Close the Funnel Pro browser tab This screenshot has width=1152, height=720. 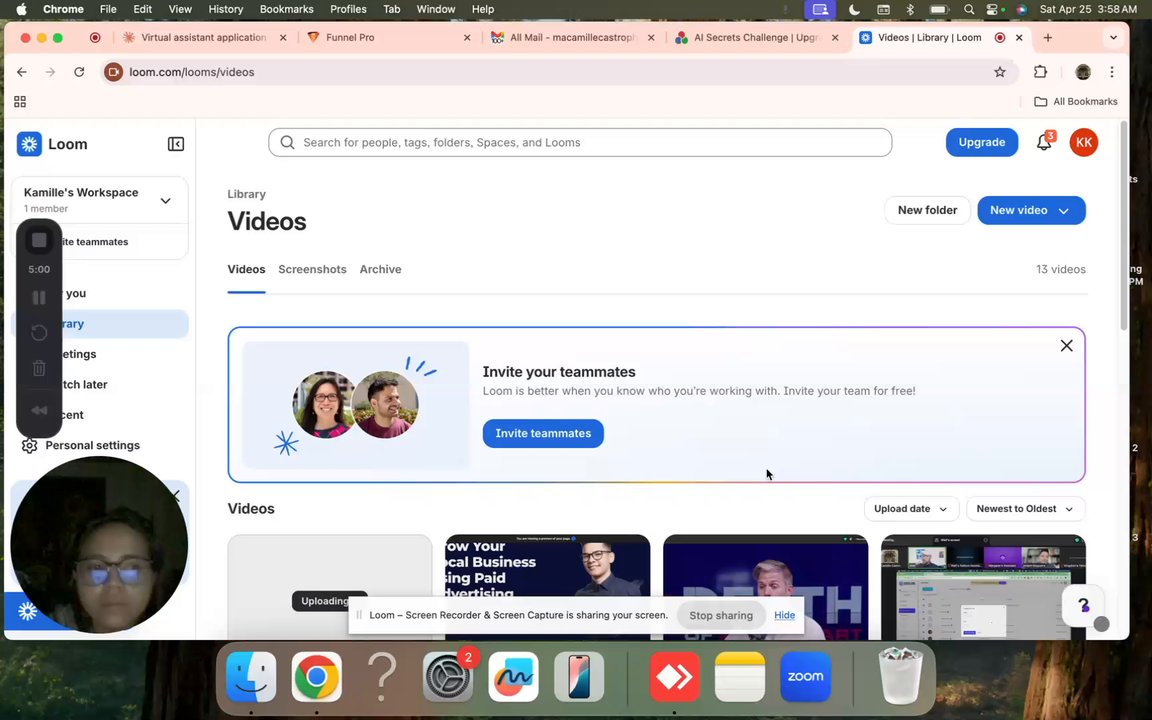click(x=467, y=37)
